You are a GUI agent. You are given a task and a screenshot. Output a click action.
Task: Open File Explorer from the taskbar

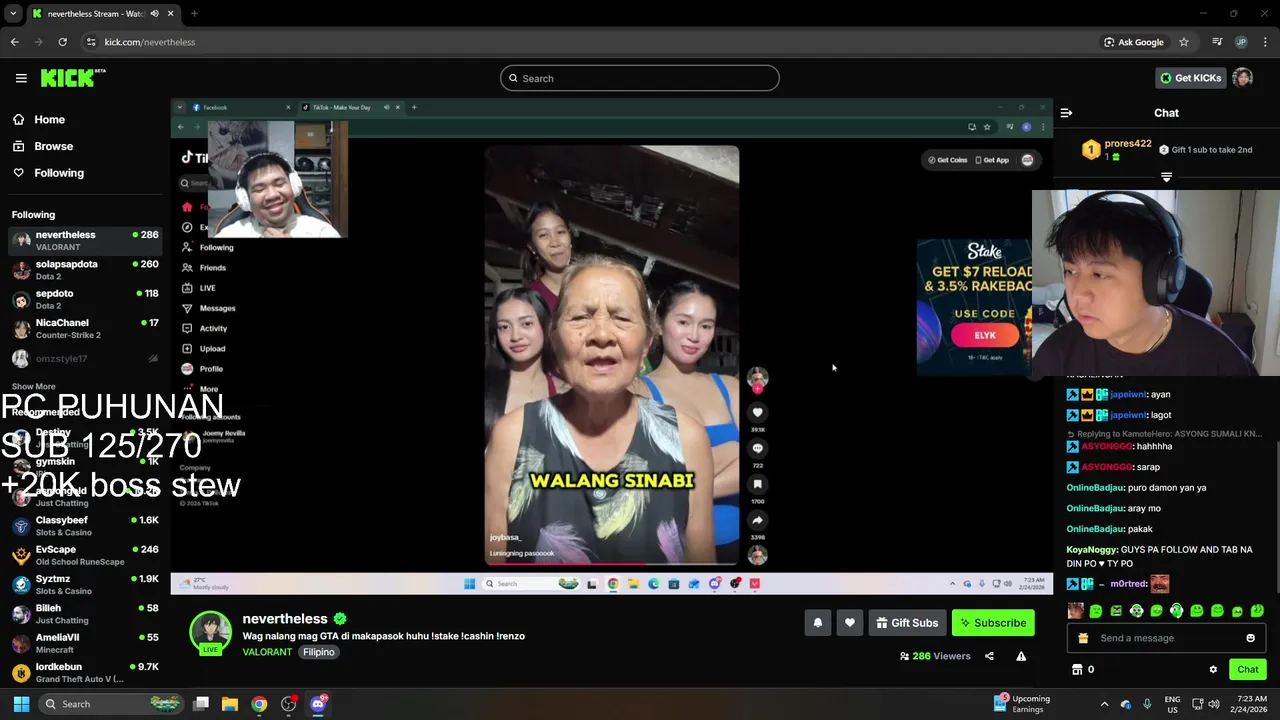point(229,704)
